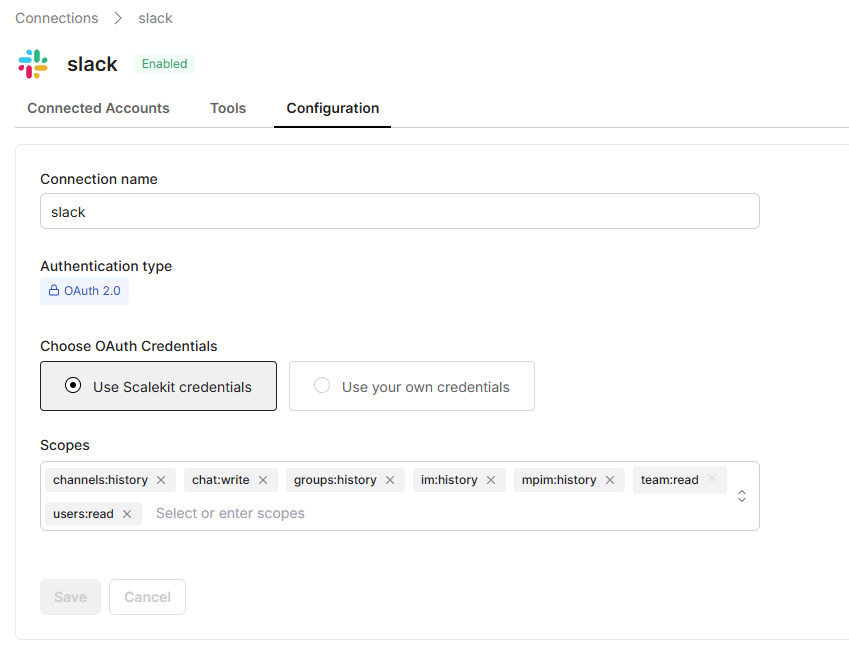Viewport: 849px width, 666px height.
Task: Click the slack breadcrumb item
Action: 155,18
